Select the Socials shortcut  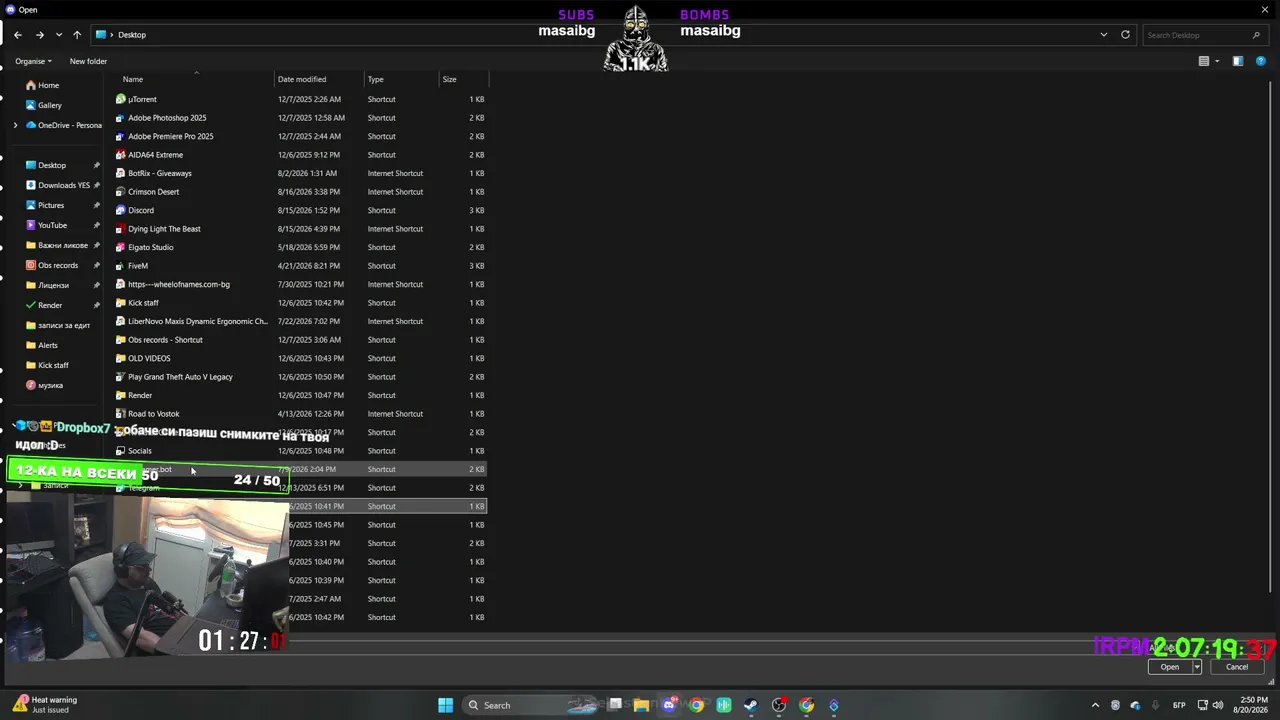point(140,451)
